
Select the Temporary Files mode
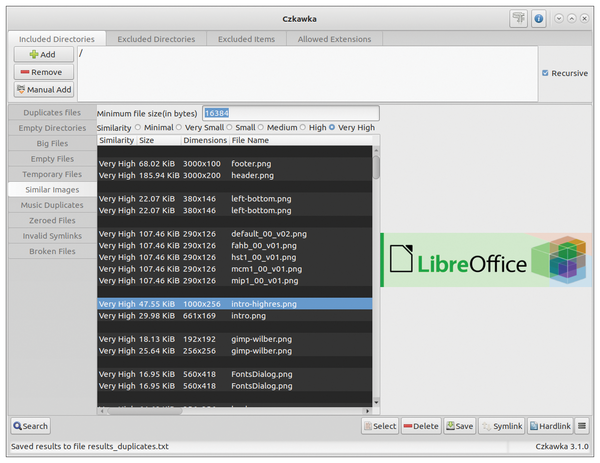pos(52,174)
